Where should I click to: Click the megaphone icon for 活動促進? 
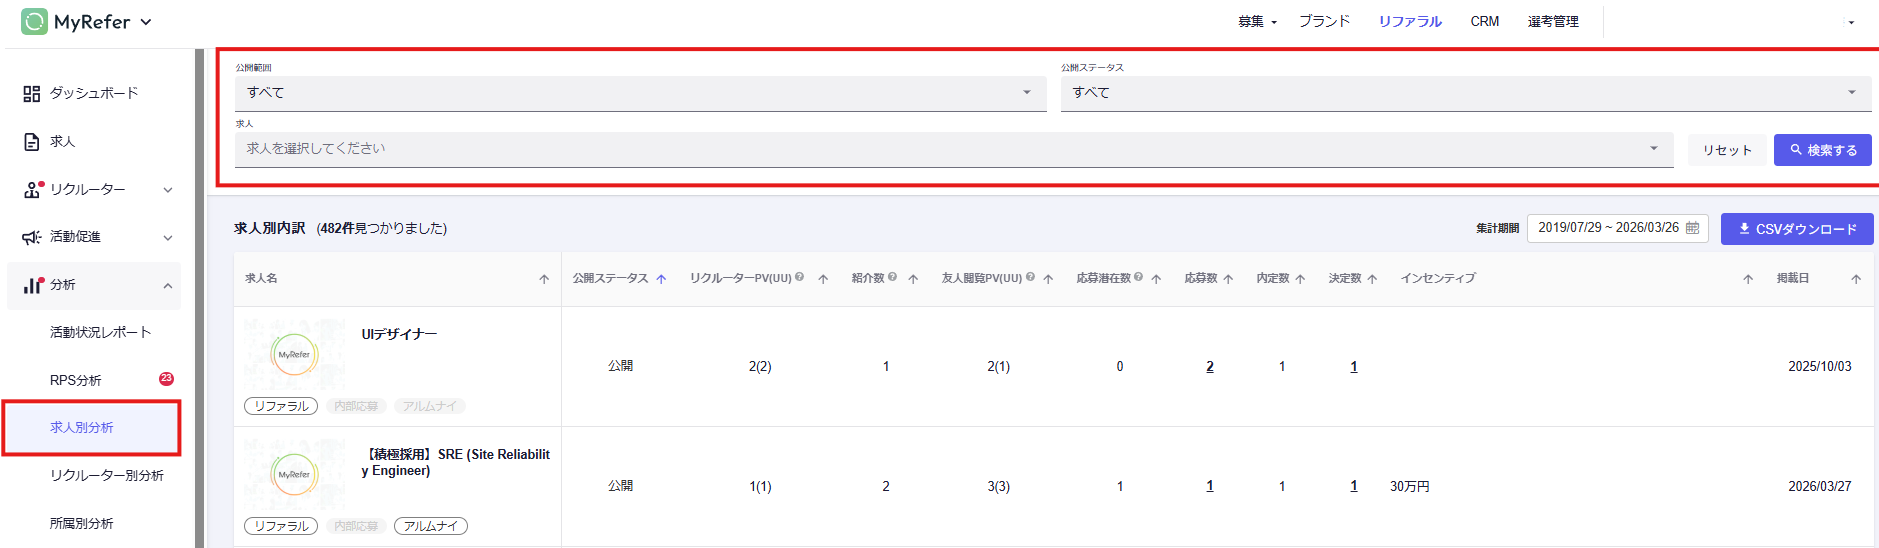tap(32, 237)
